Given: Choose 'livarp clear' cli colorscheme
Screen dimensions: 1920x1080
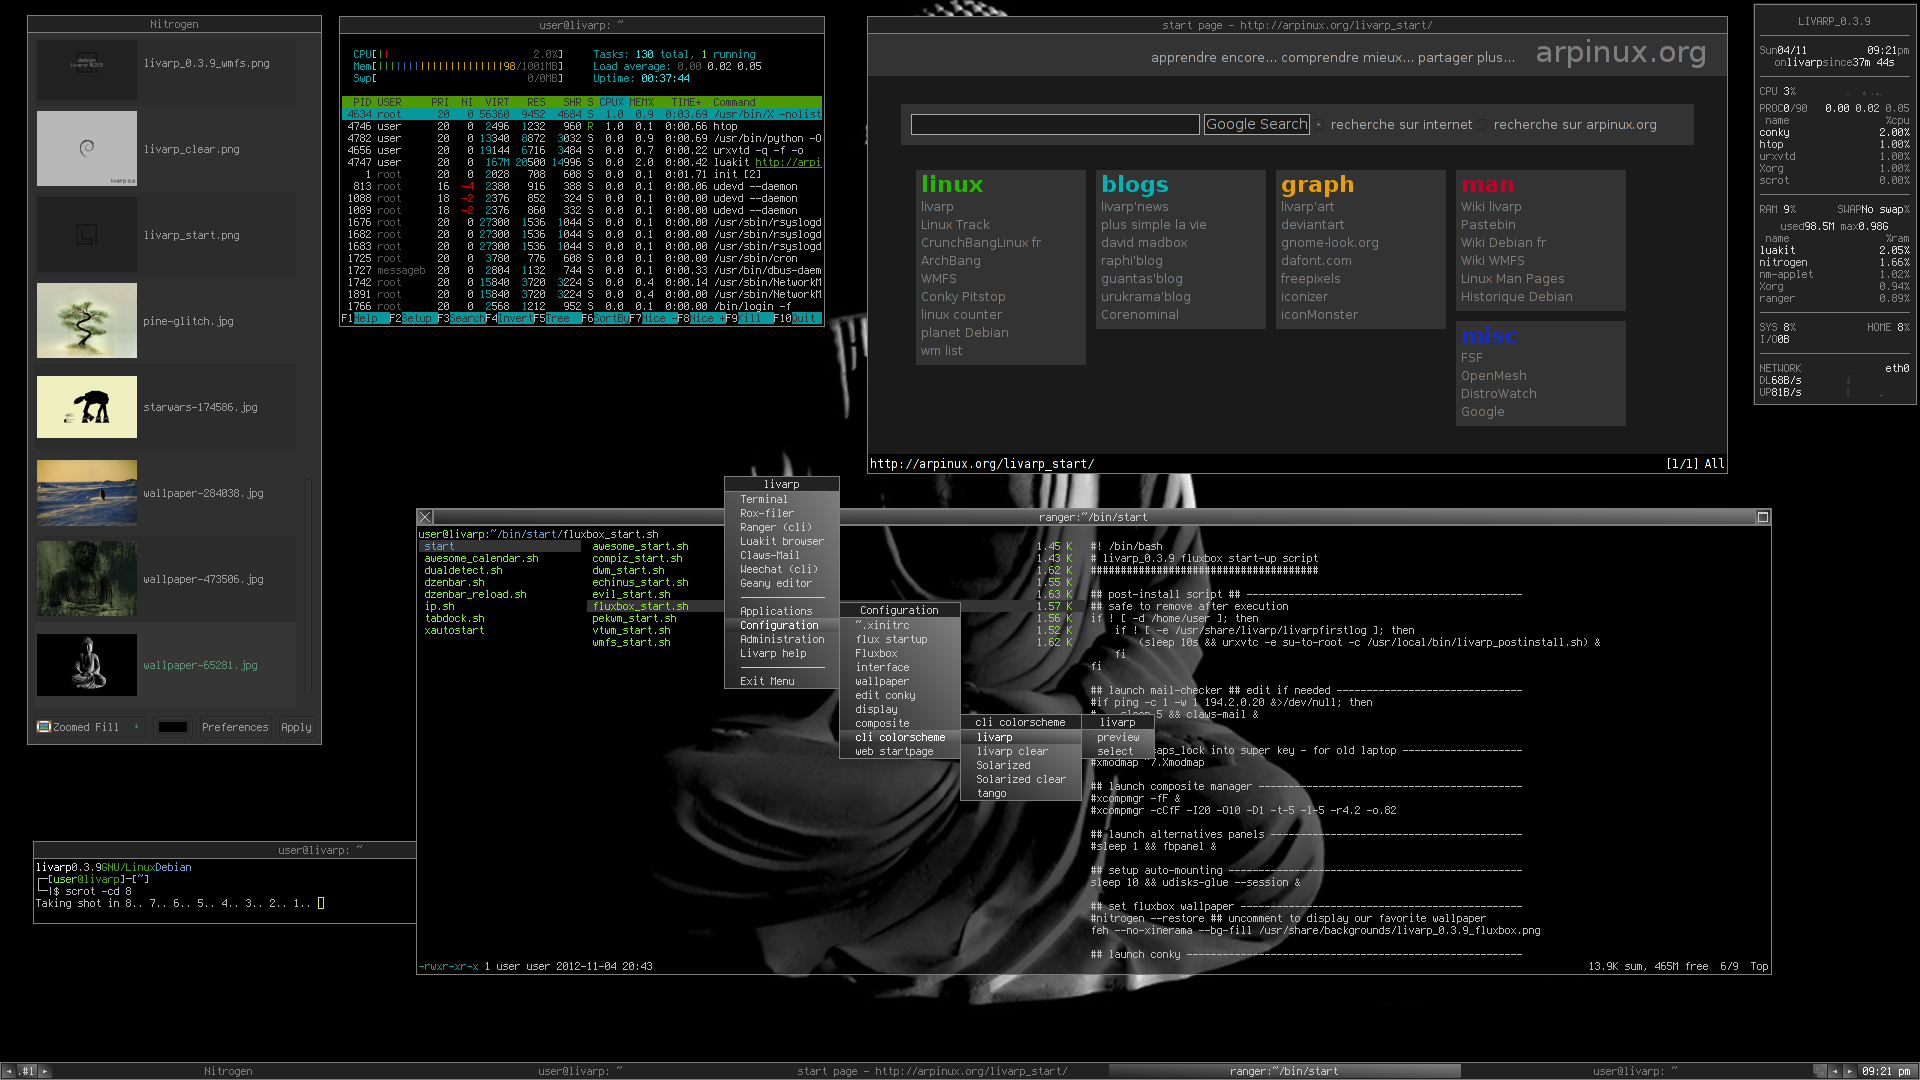Looking at the screenshot, I should (x=1021, y=751).
